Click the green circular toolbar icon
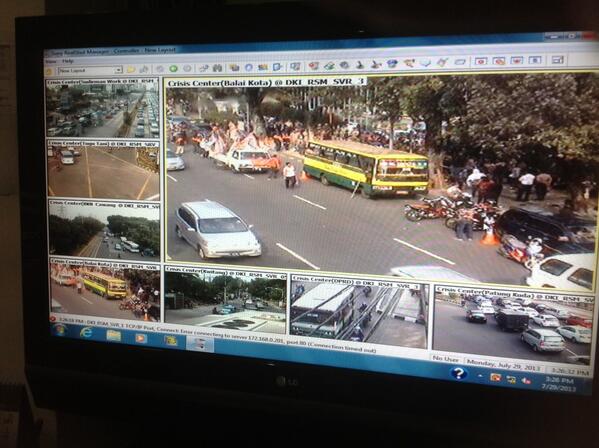The image size is (599, 448). tap(173, 69)
